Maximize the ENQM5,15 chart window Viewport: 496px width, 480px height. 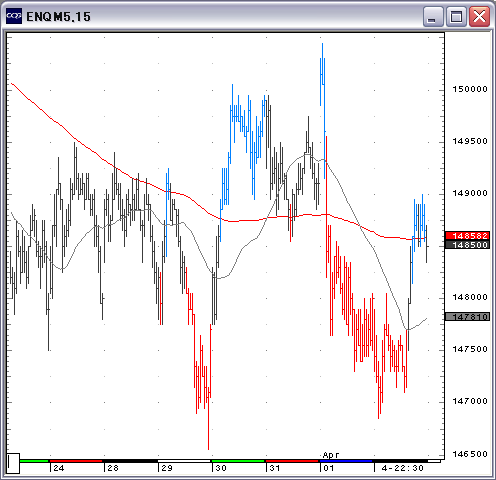[456, 16]
